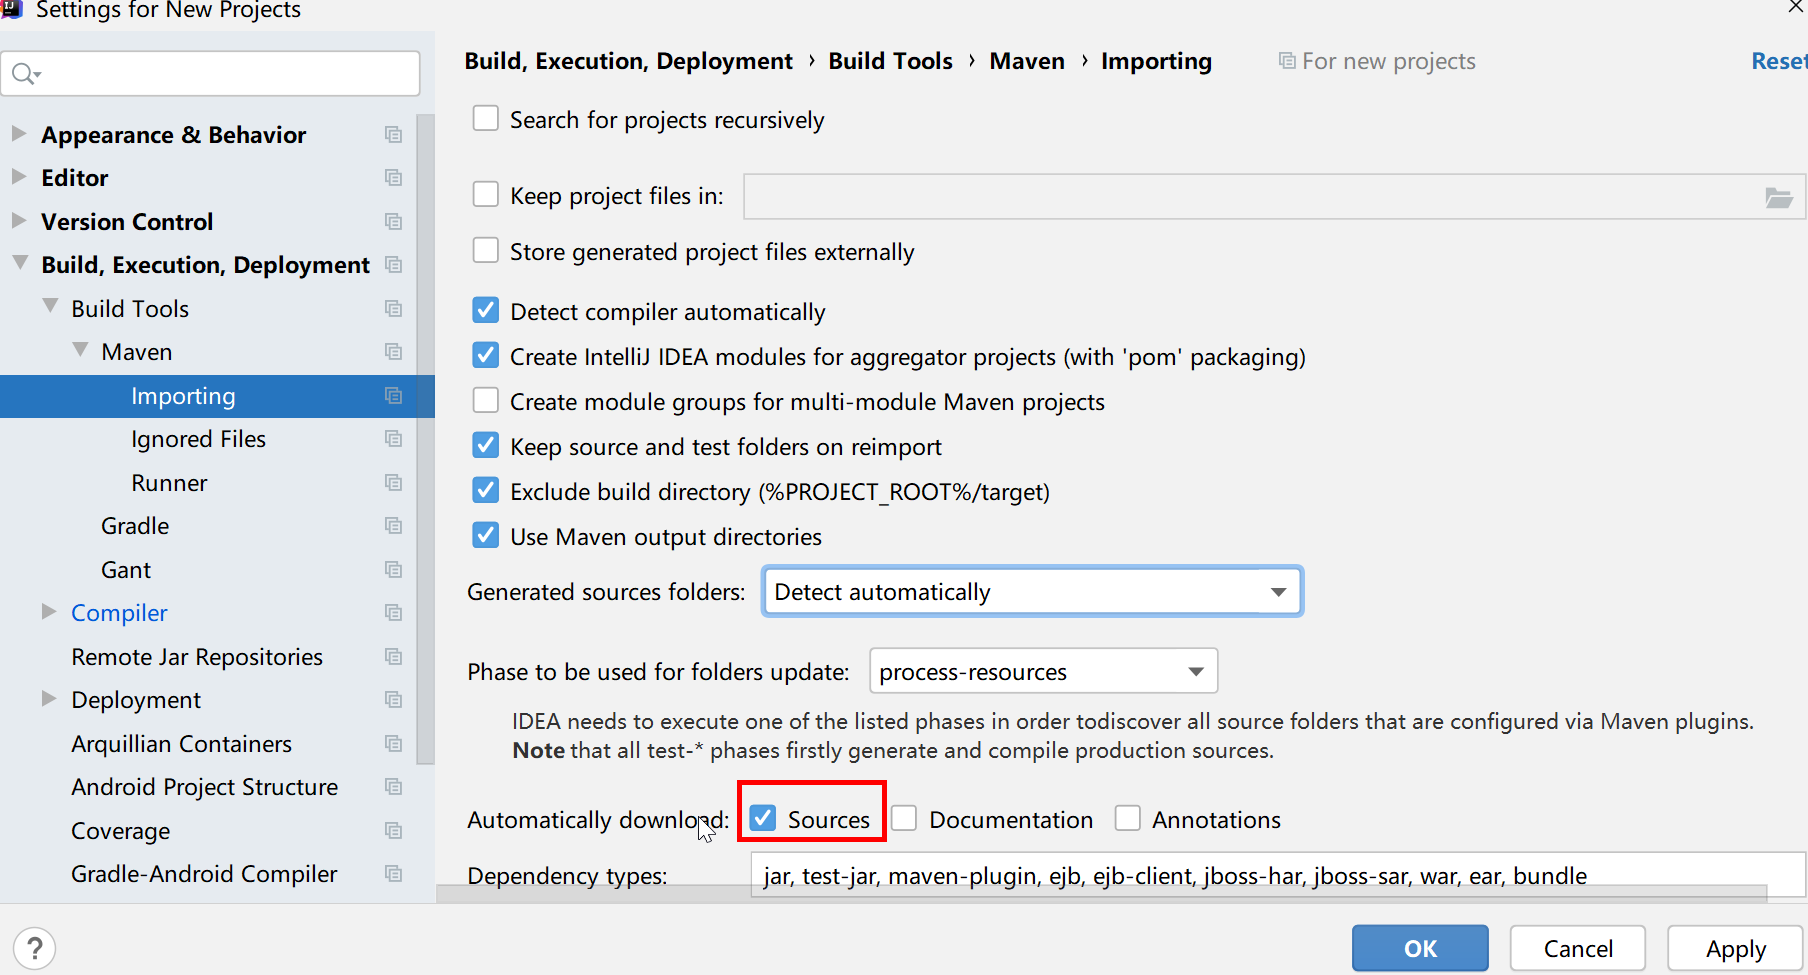Click the project-level icon beside Maven
1808x975 pixels.
tap(393, 352)
